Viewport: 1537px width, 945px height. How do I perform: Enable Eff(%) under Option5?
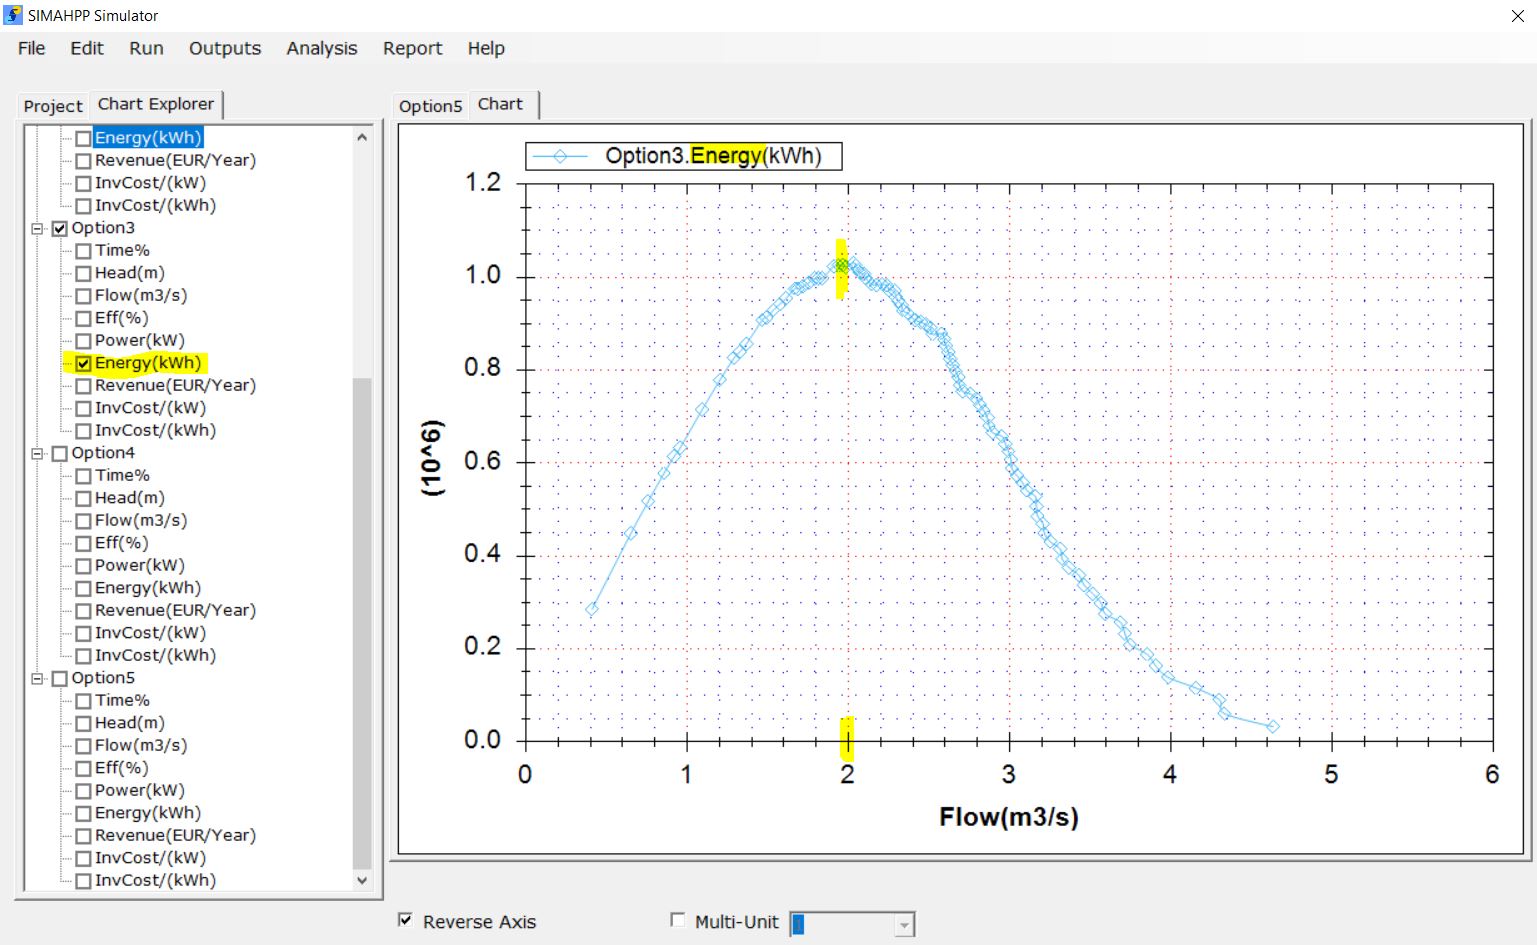pyautogui.click(x=84, y=769)
